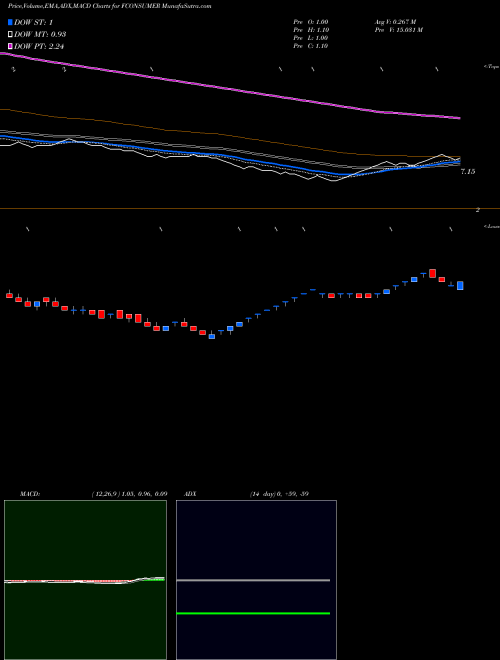The height and width of the screenshot is (660, 500).
Task: Select the 'DOW MT: 0.93' legend text
Action: point(40,35)
